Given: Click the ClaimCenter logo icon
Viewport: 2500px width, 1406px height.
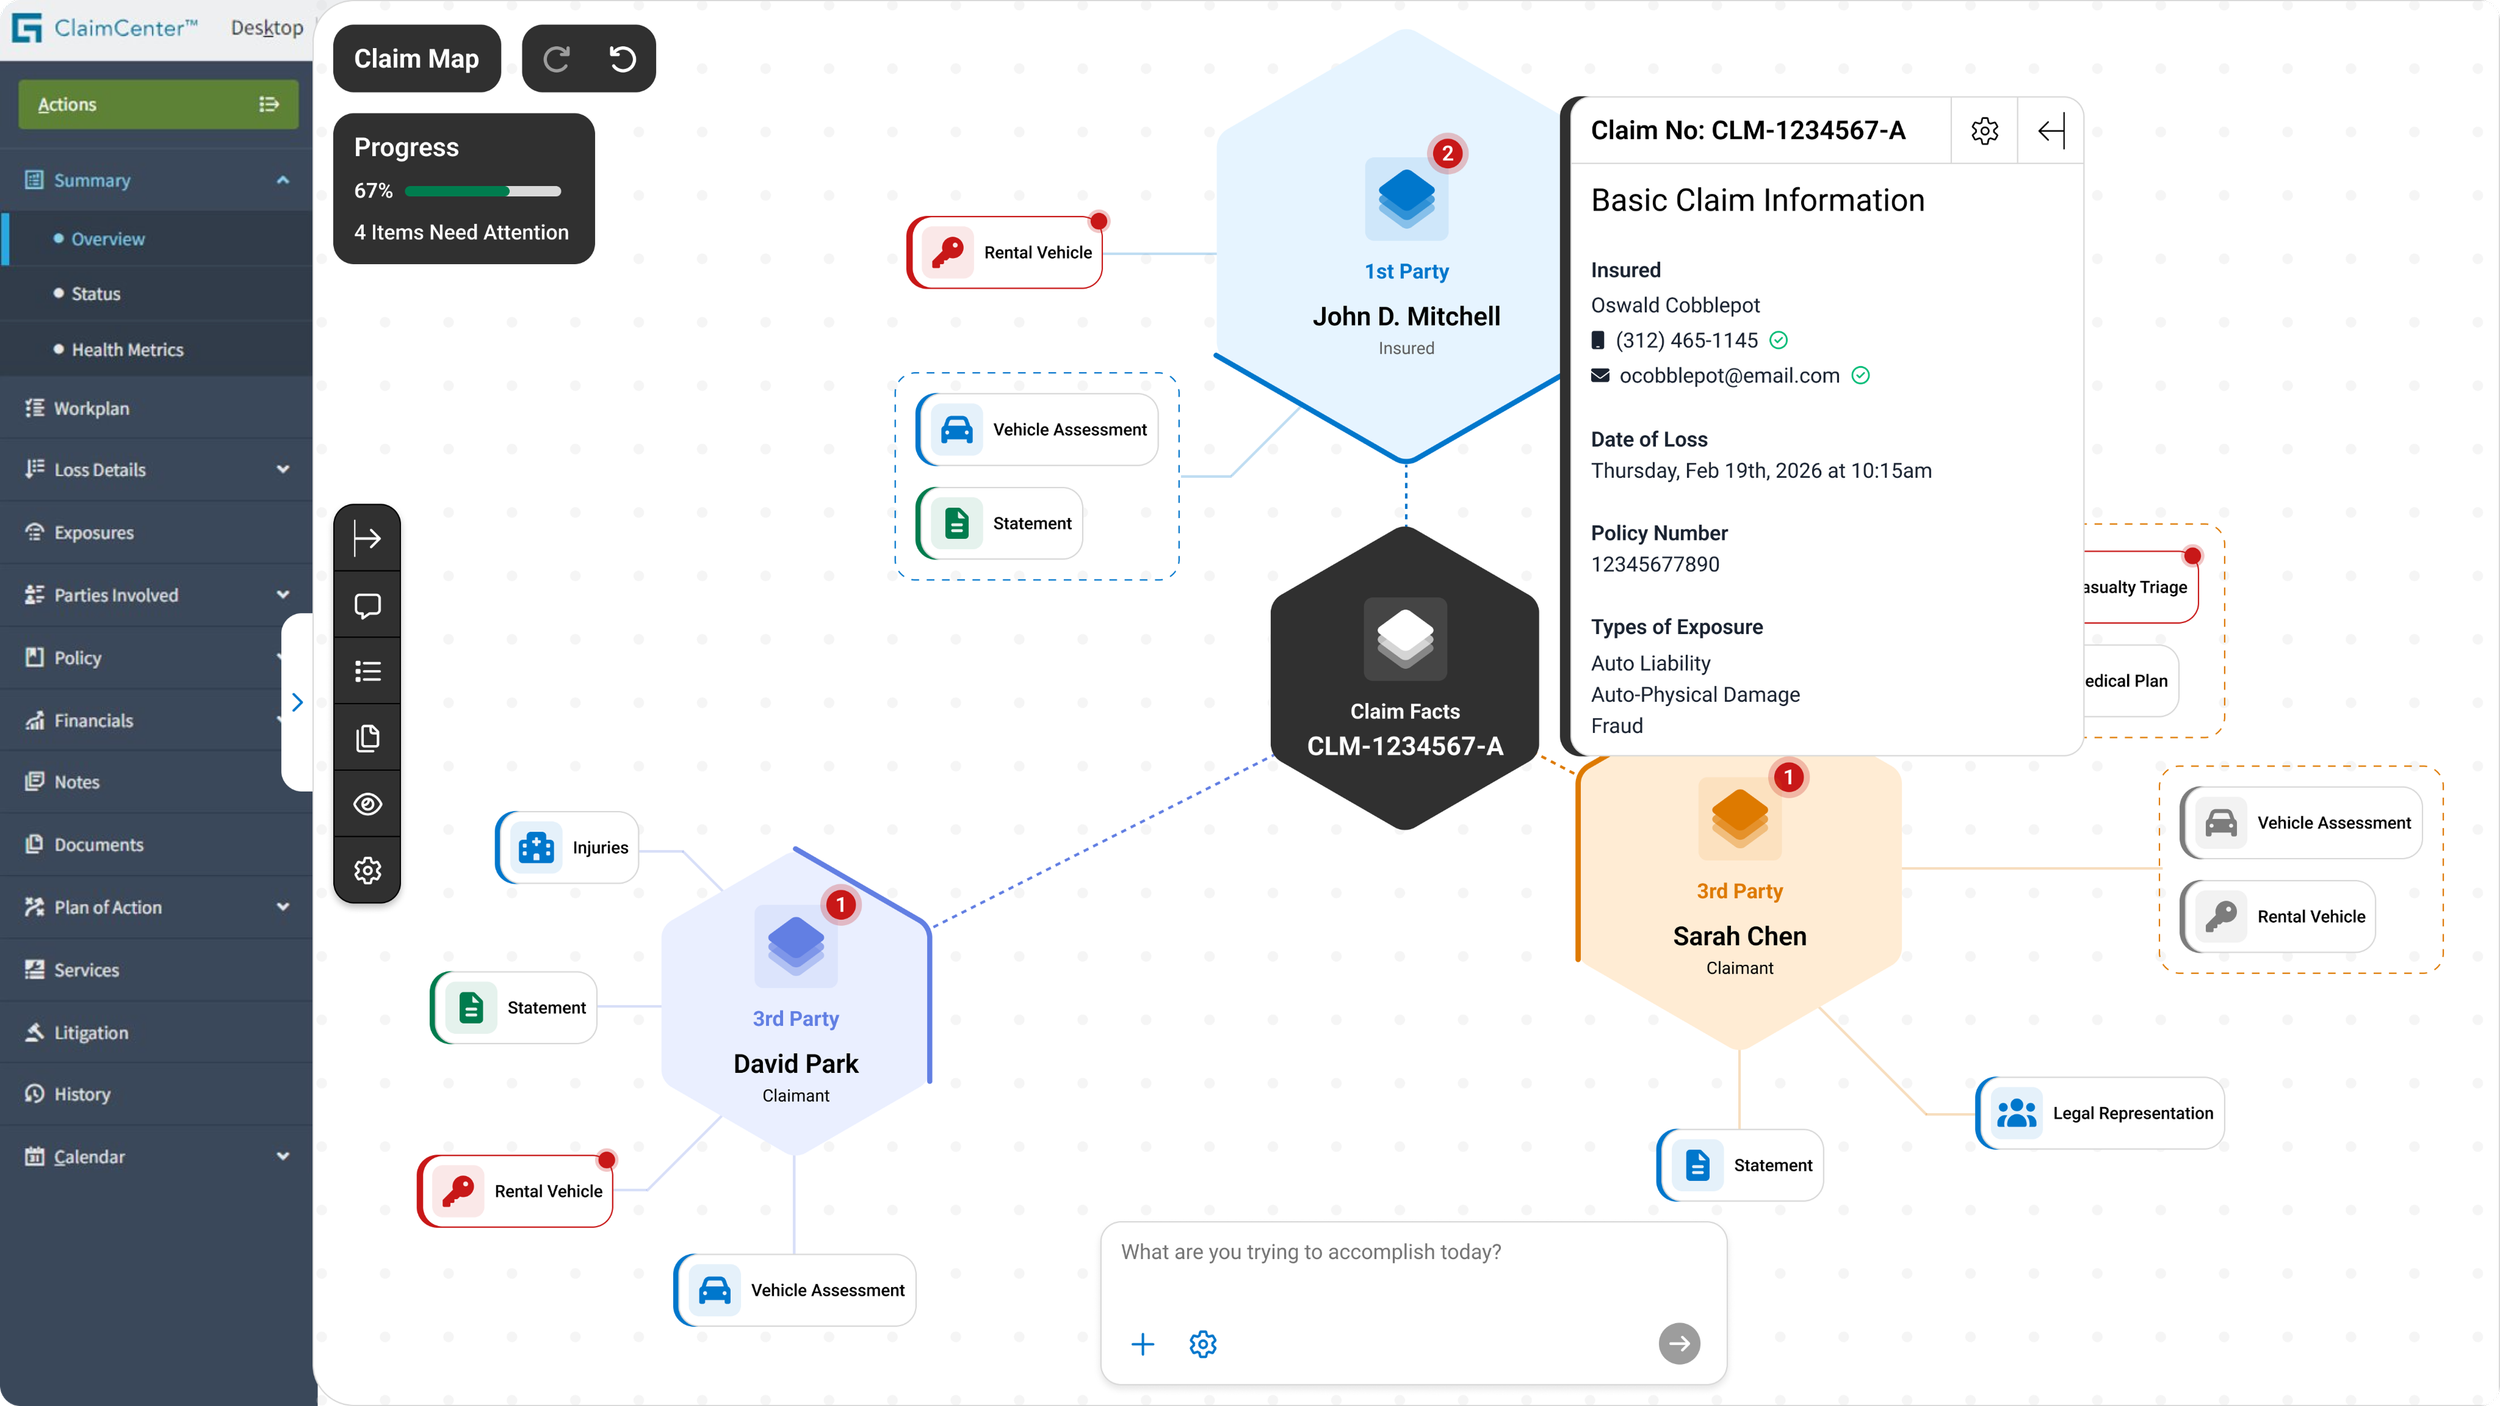Looking at the screenshot, I should click(27, 28).
